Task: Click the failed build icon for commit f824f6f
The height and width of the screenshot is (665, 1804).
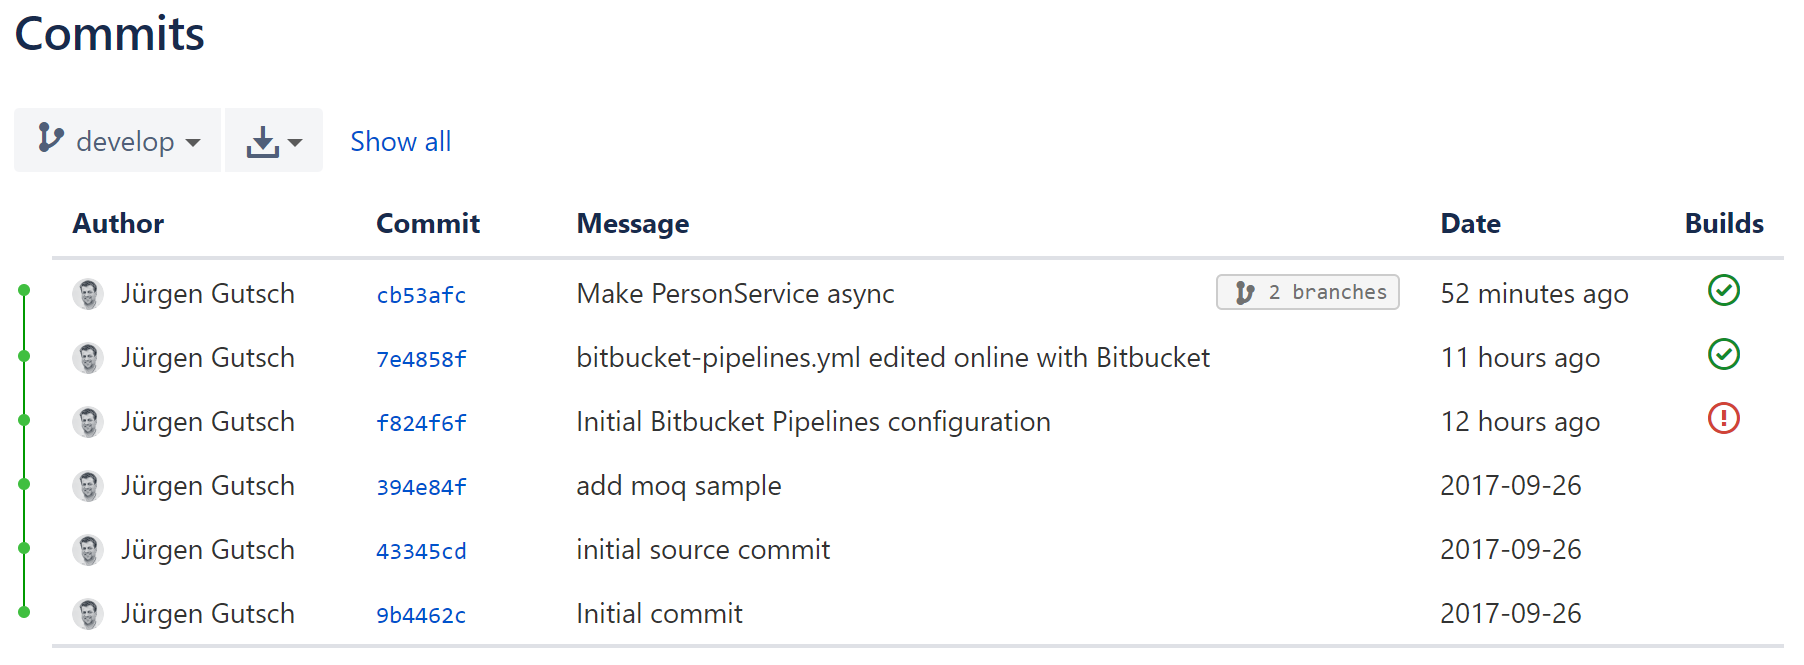Action: tap(1723, 419)
